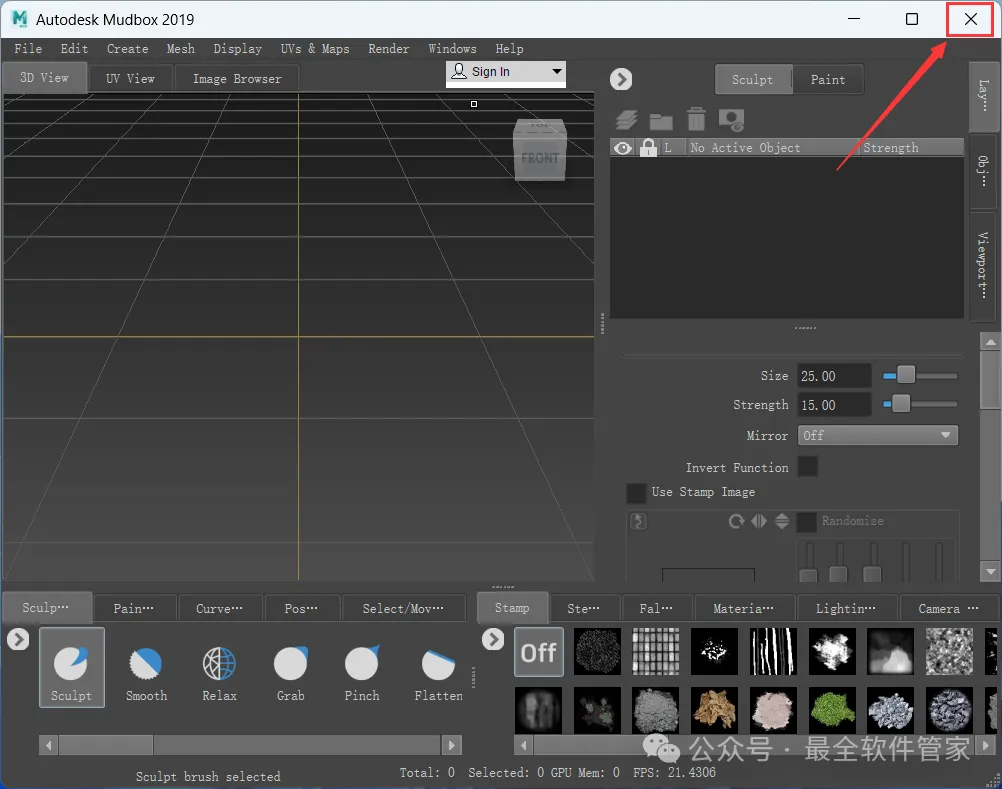Toggle the Randomize checkbox
The width and height of the screenshot is (1002, 789).
tap(806, 521)
